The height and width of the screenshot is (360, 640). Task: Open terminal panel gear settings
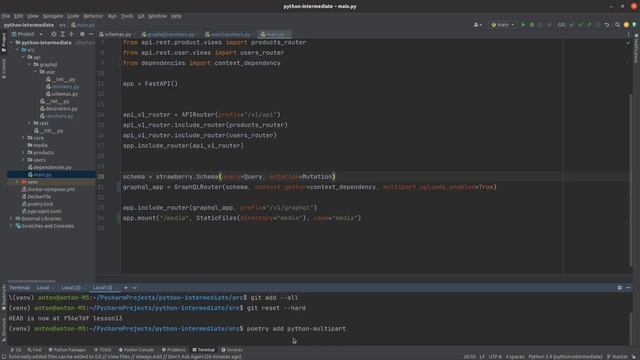coord(620,288)
